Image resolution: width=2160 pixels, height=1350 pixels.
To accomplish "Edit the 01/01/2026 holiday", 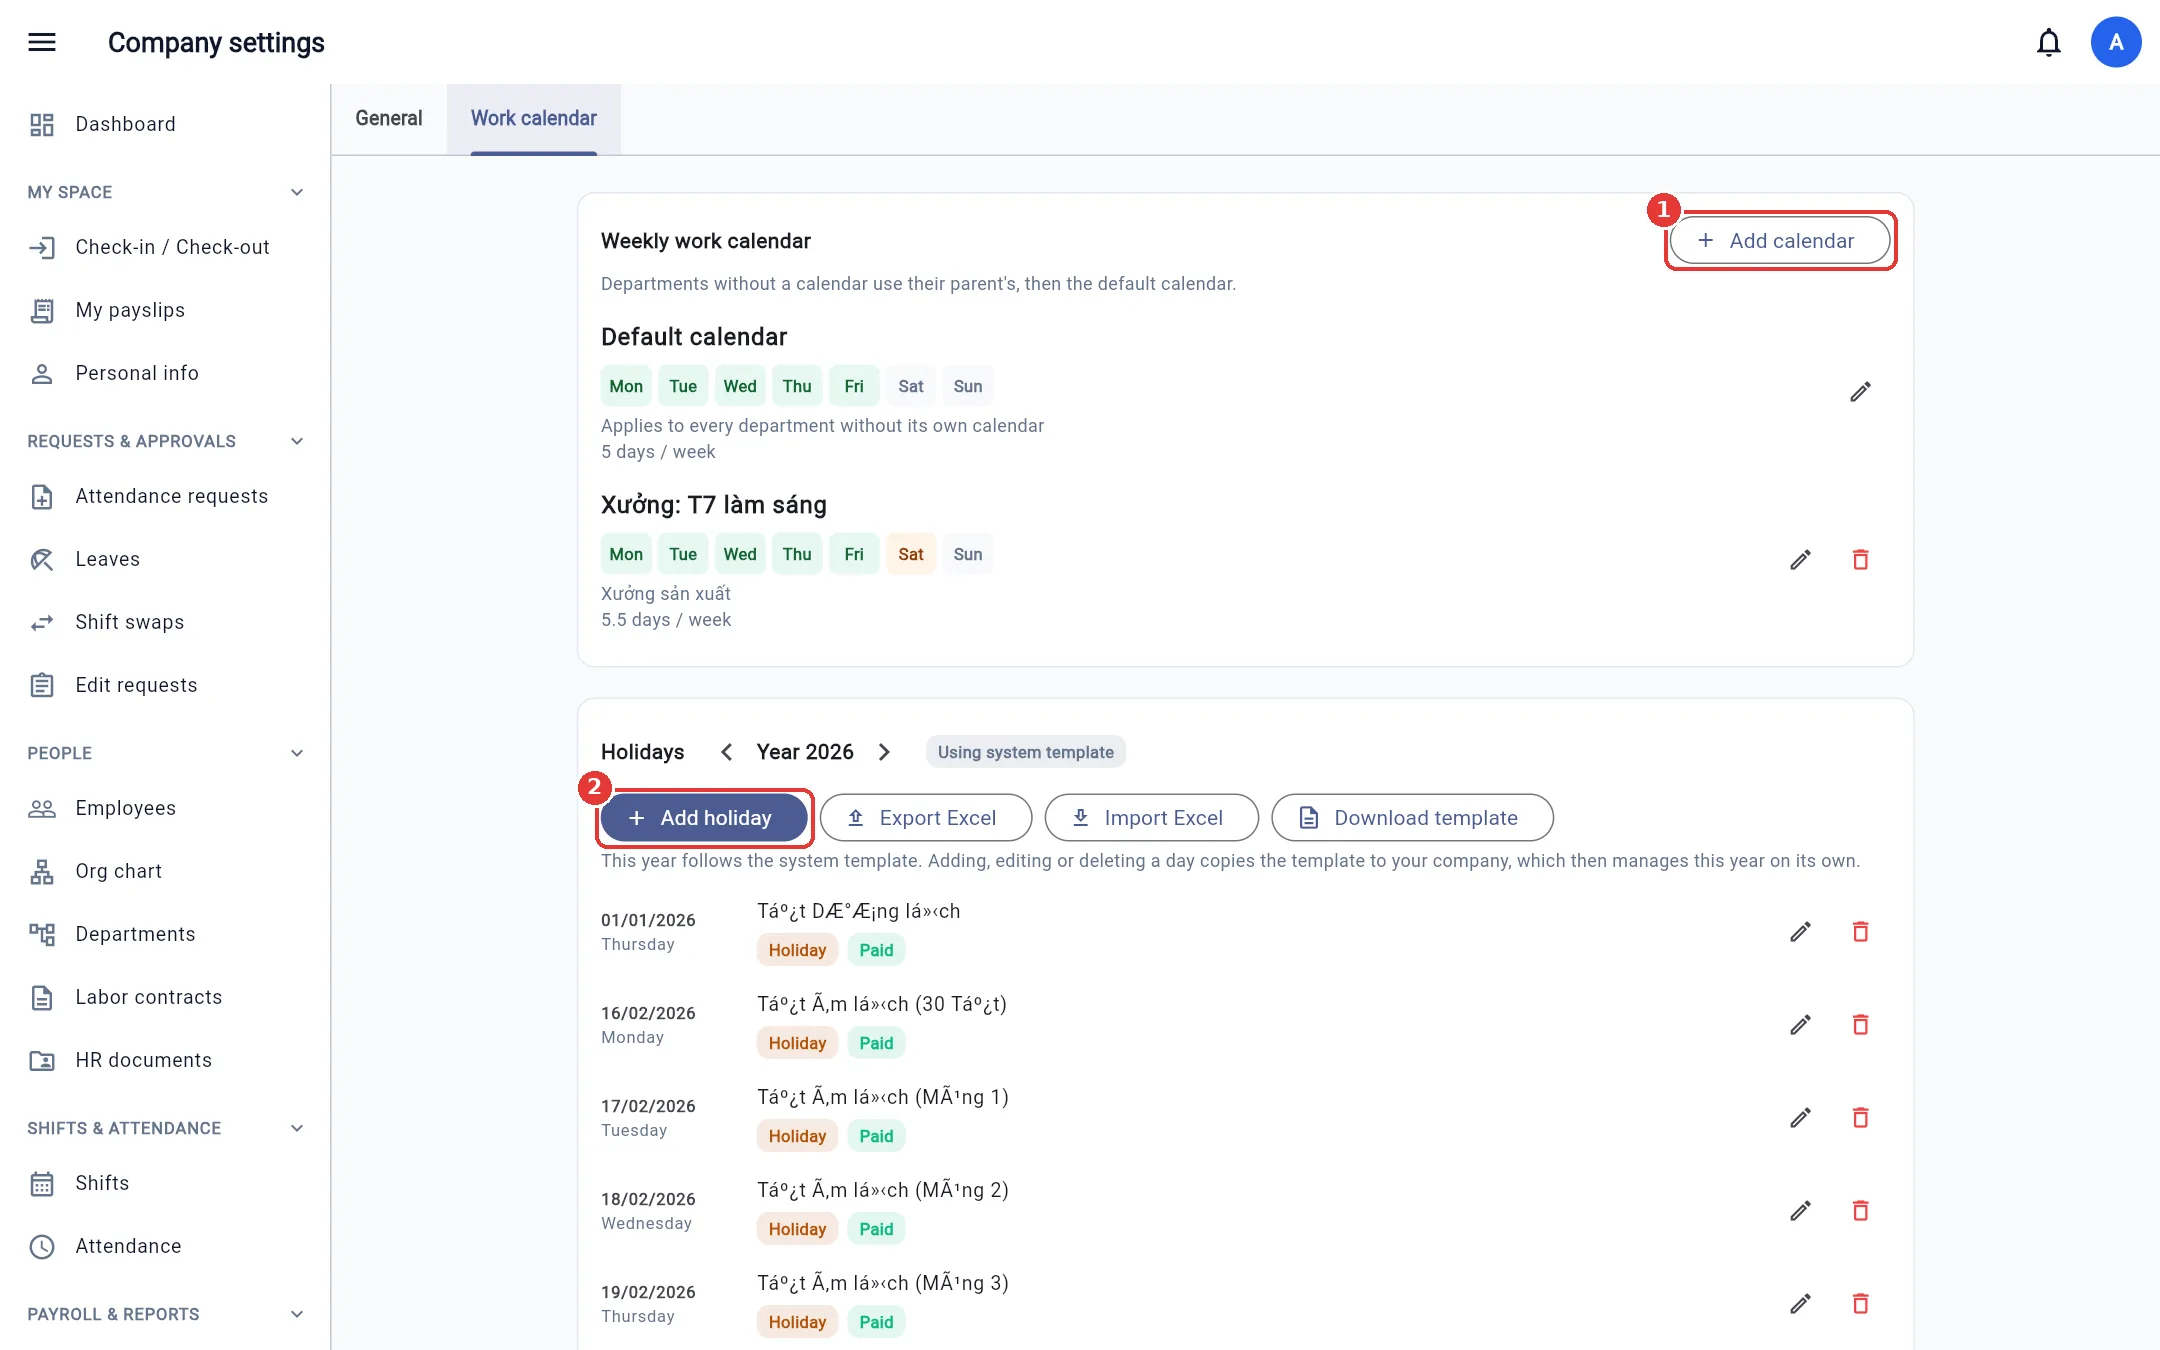I will click(x=1800, y=931).
